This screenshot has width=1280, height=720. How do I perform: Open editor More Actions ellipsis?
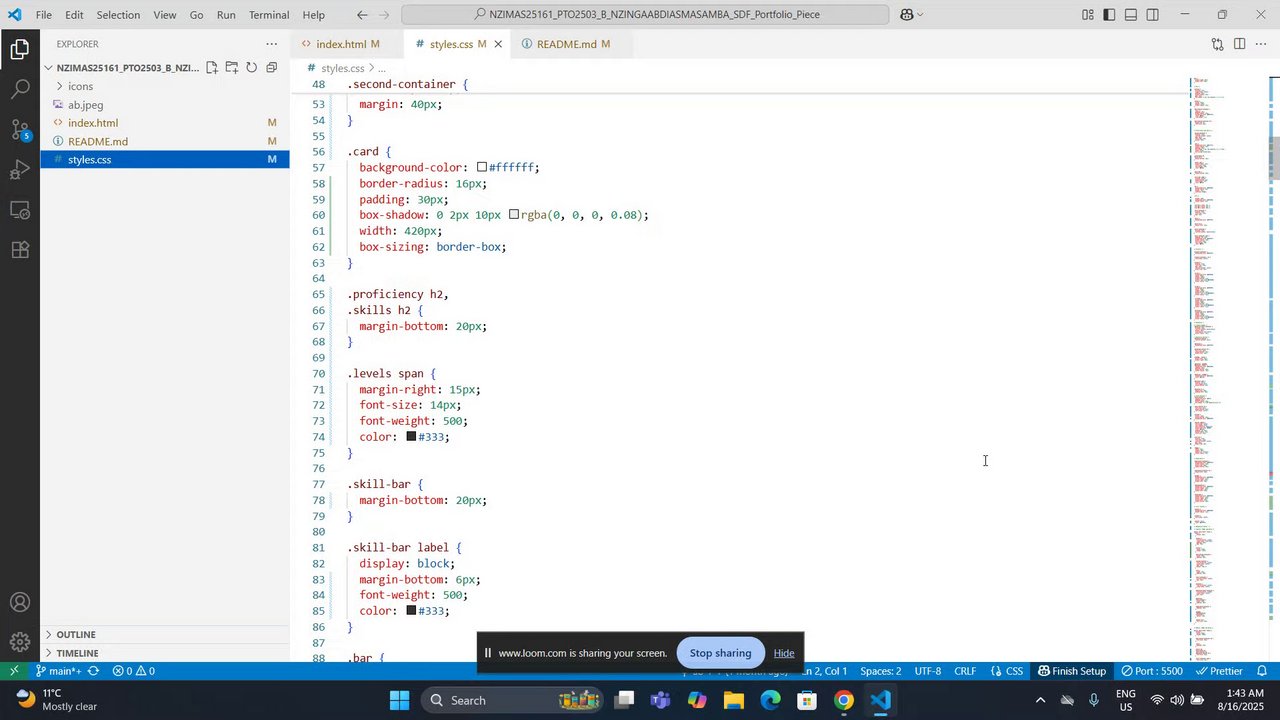coord(1261,44)
